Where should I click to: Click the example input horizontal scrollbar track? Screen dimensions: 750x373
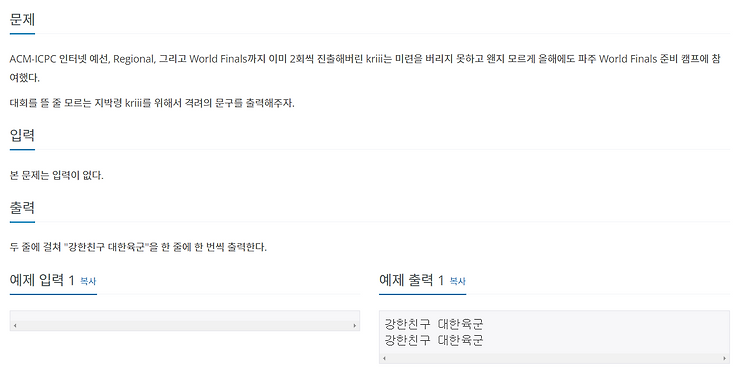185,326
